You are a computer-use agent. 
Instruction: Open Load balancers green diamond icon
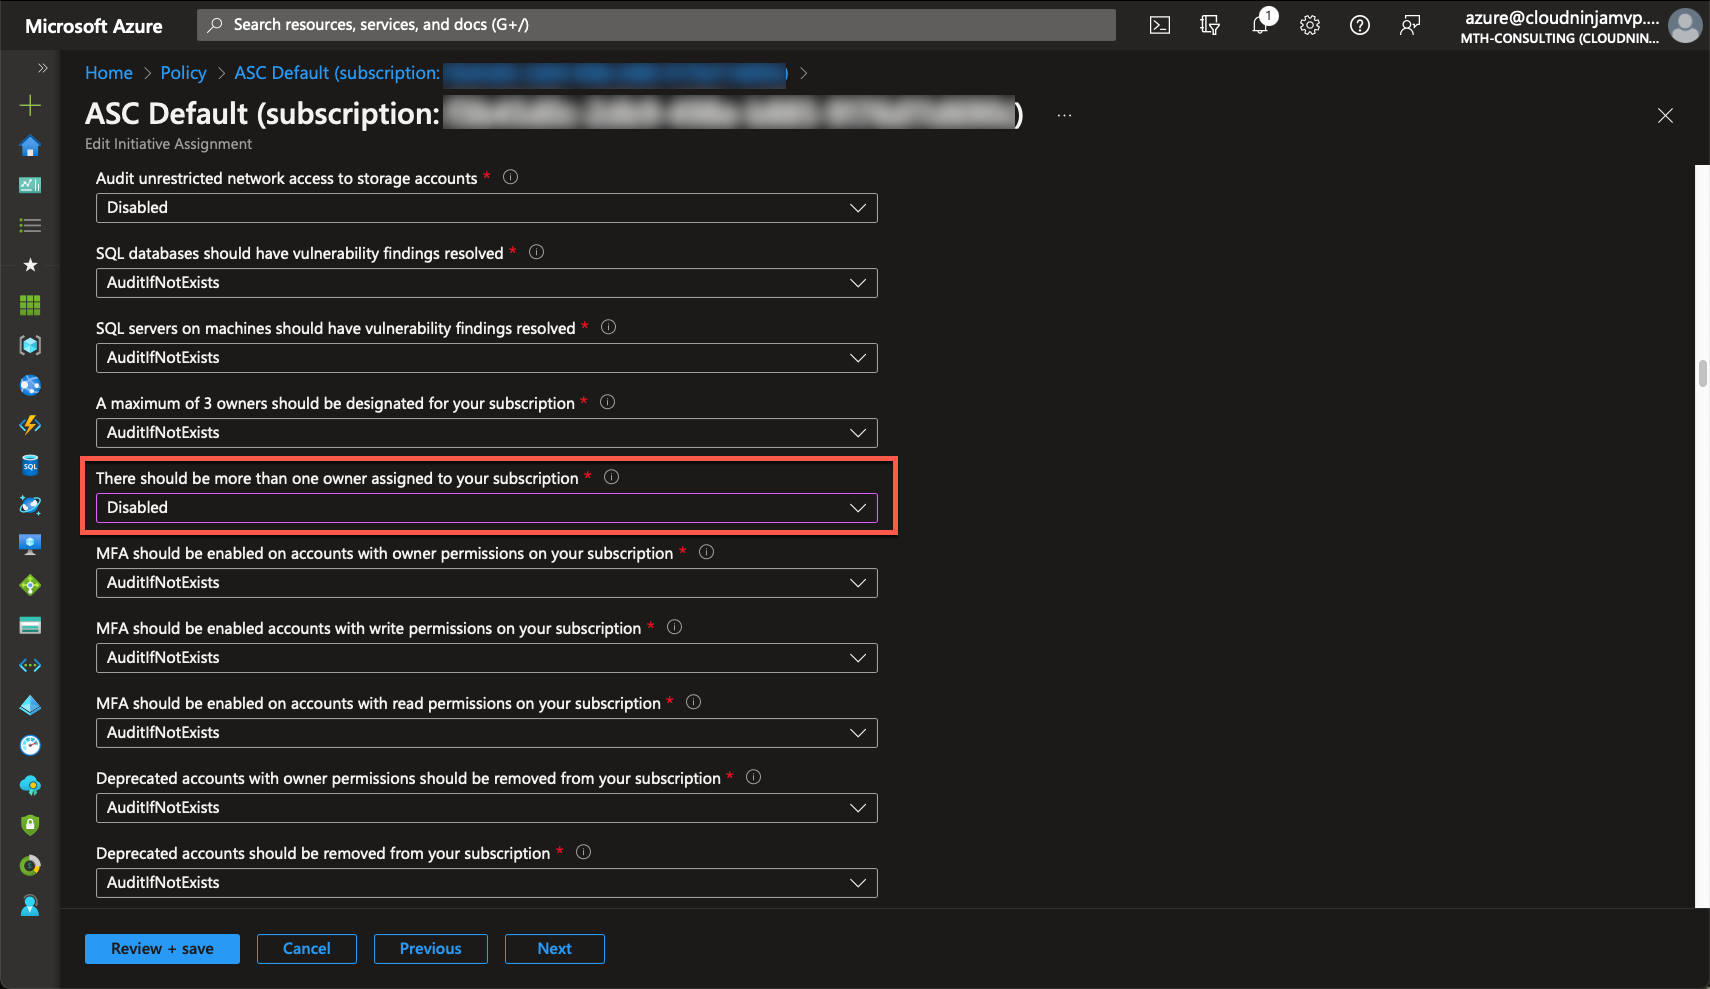pos(30,585)
